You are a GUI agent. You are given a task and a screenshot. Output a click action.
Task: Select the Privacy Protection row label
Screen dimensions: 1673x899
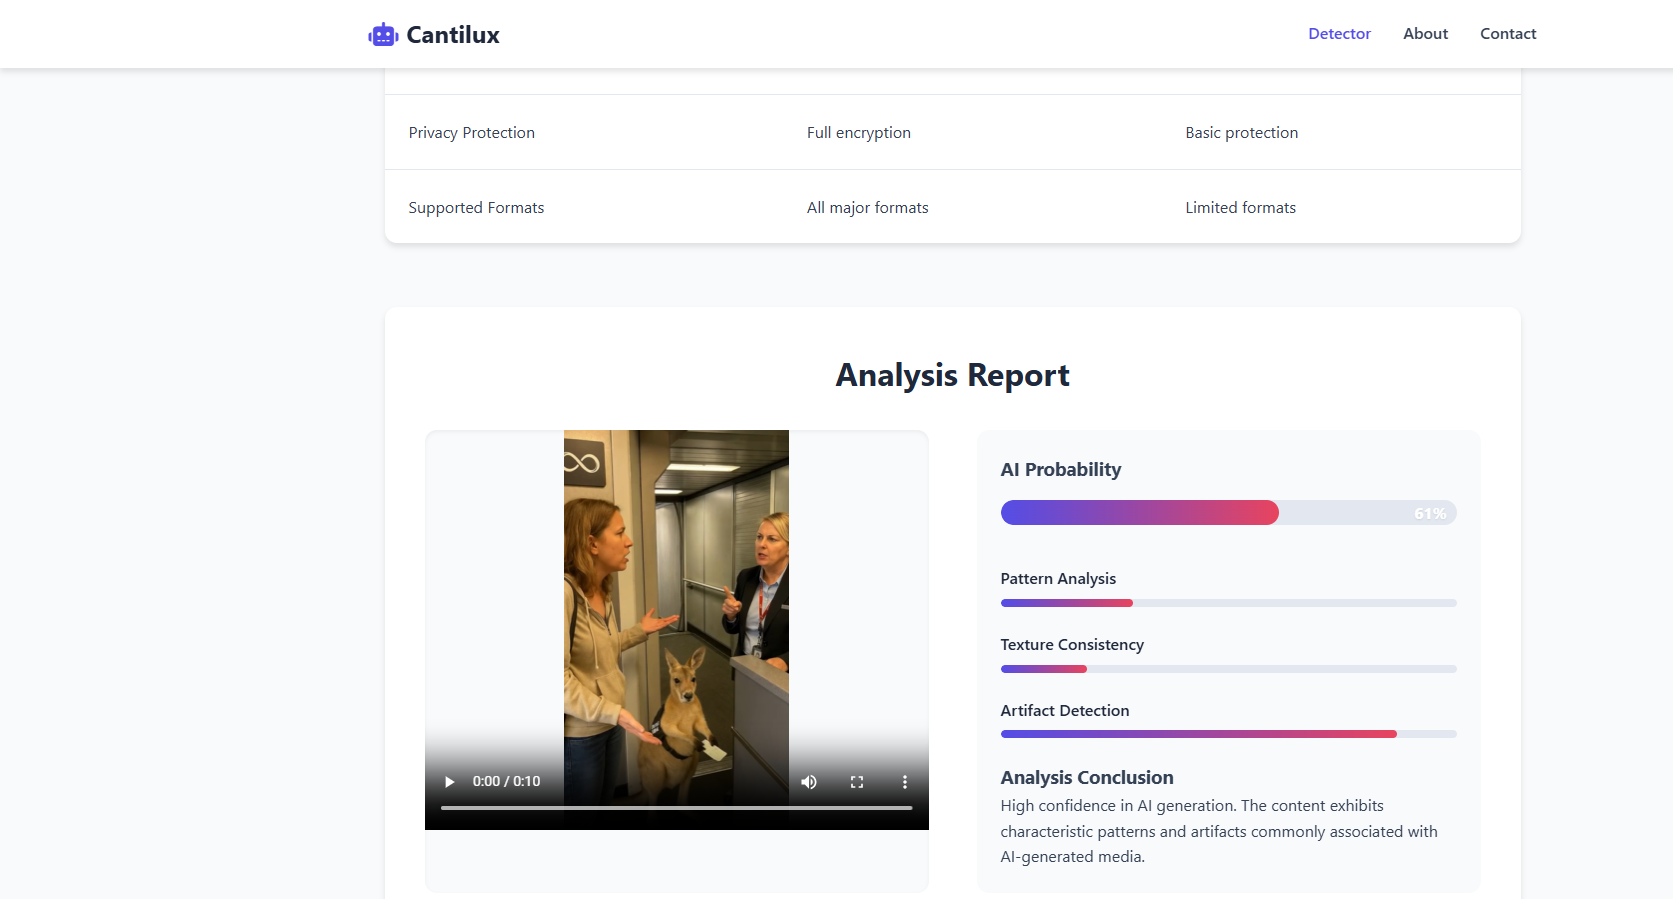point(471,133)
